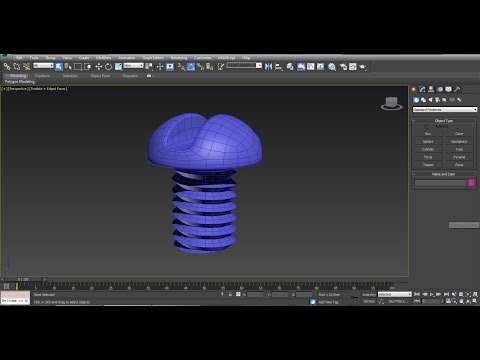The image size is (480, 360).
Task: Open the Selection Filter dropdown
Action: (x=43, y=66)
